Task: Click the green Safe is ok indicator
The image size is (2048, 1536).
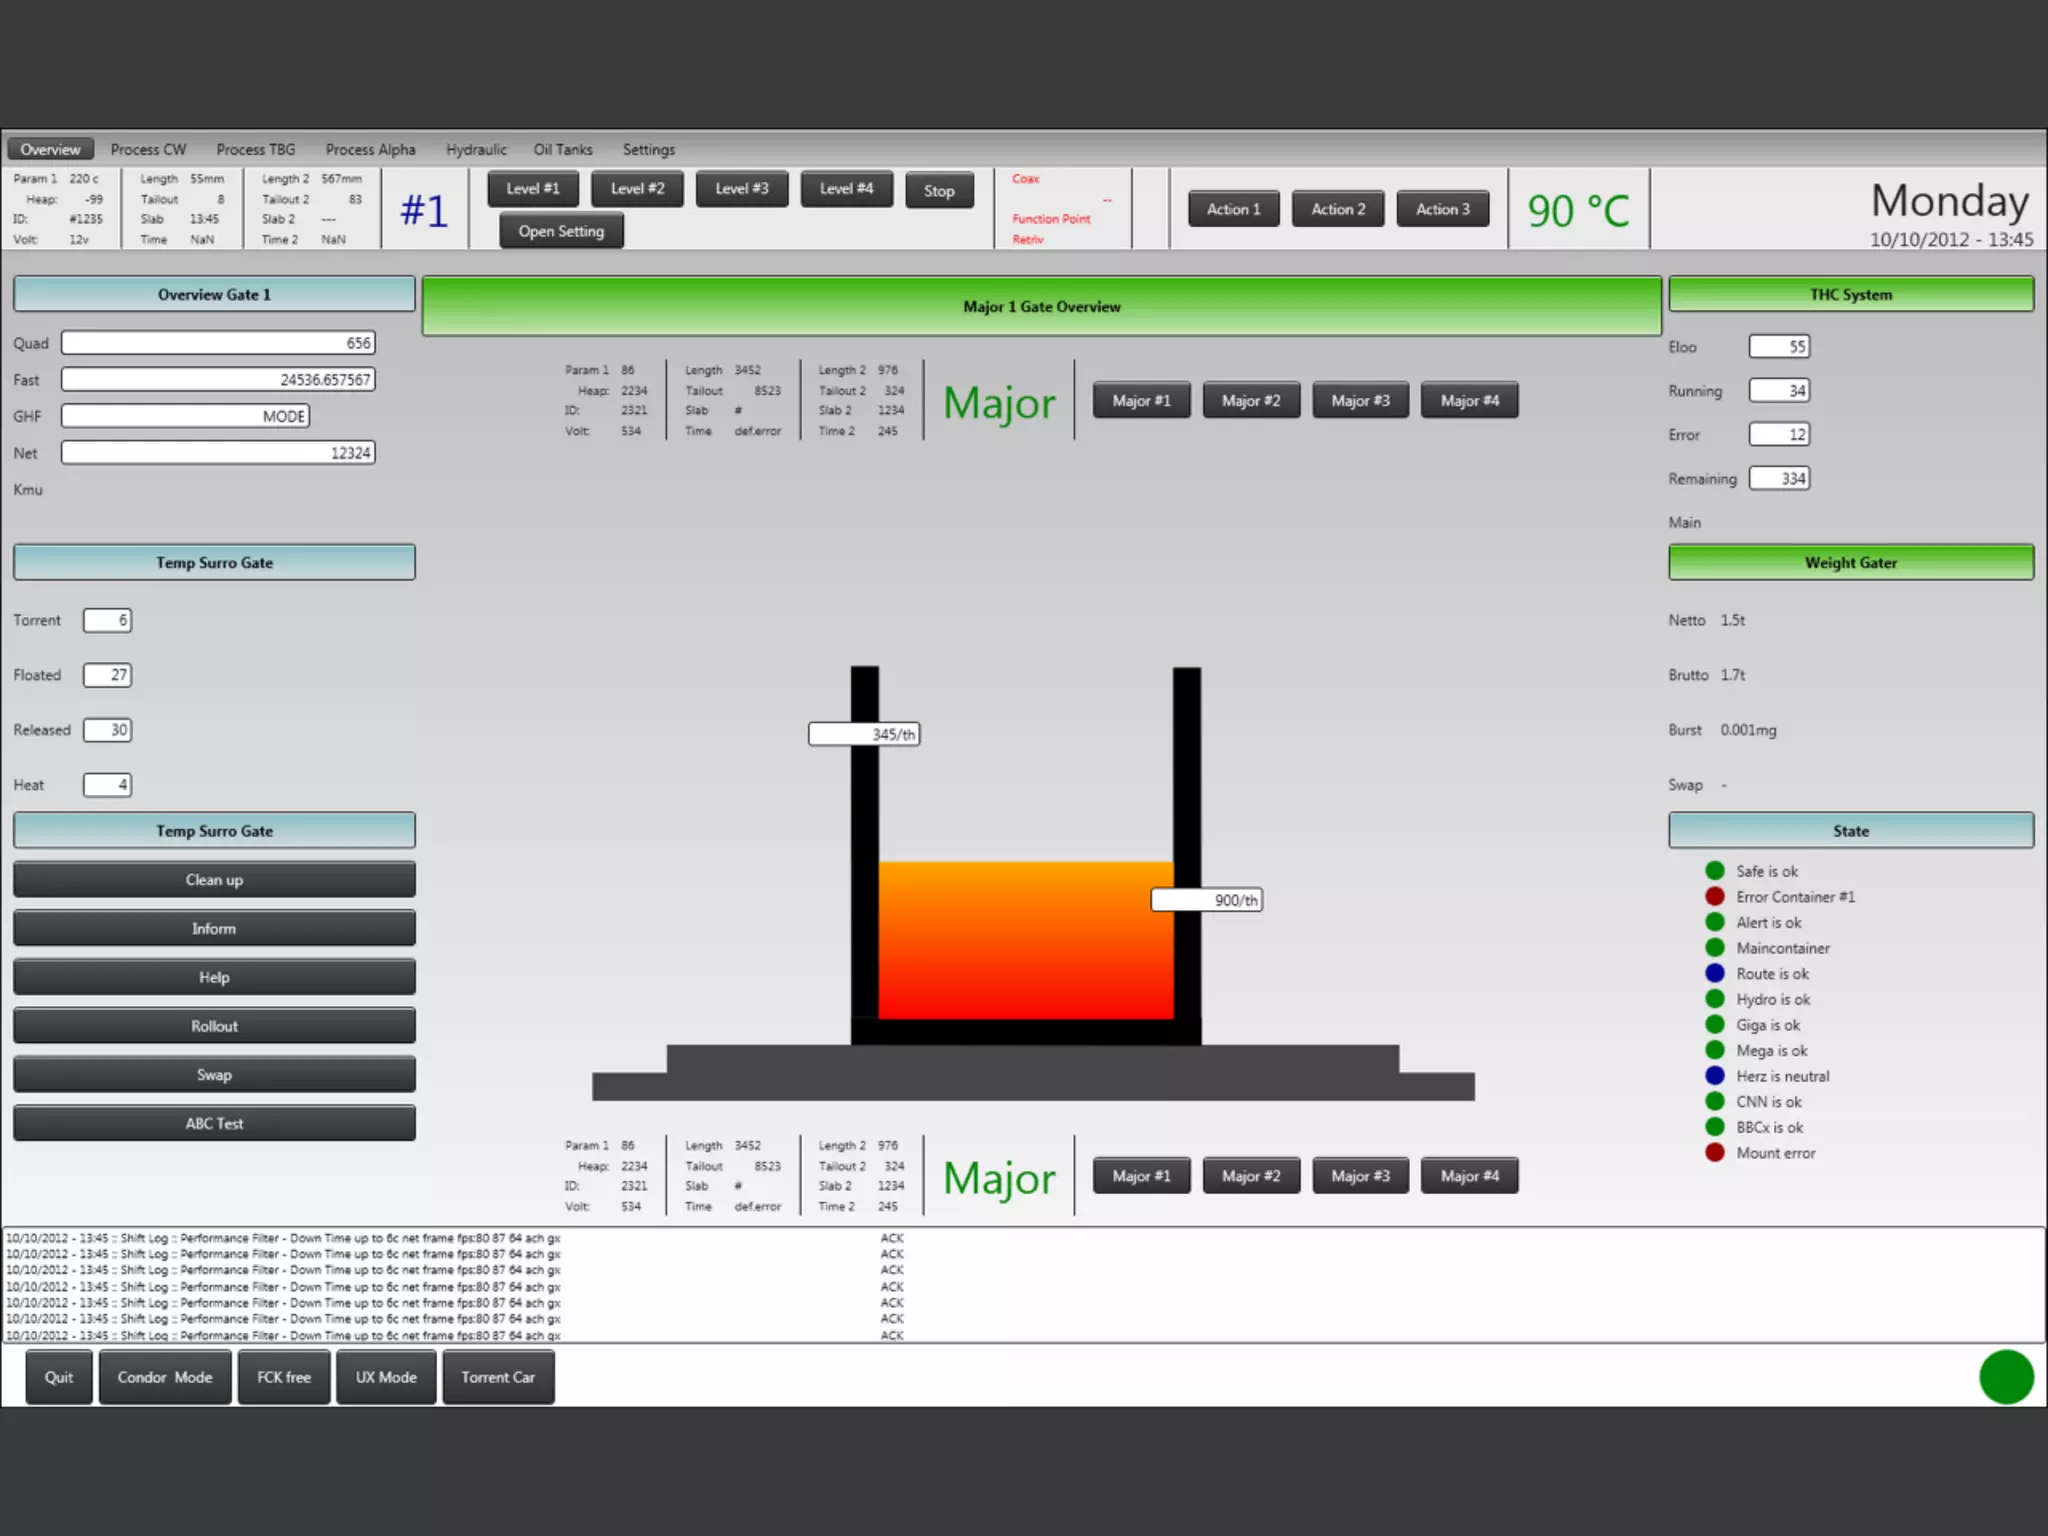Action: tap(1715, 870)
